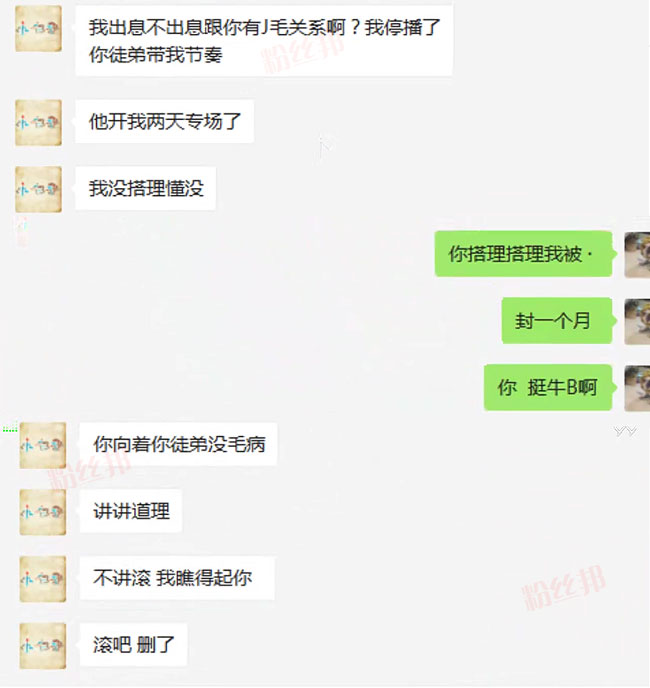Click own avatar next to '你 挺牛B啊'
This screenshot has width=650, height=688.
(637, 388)
